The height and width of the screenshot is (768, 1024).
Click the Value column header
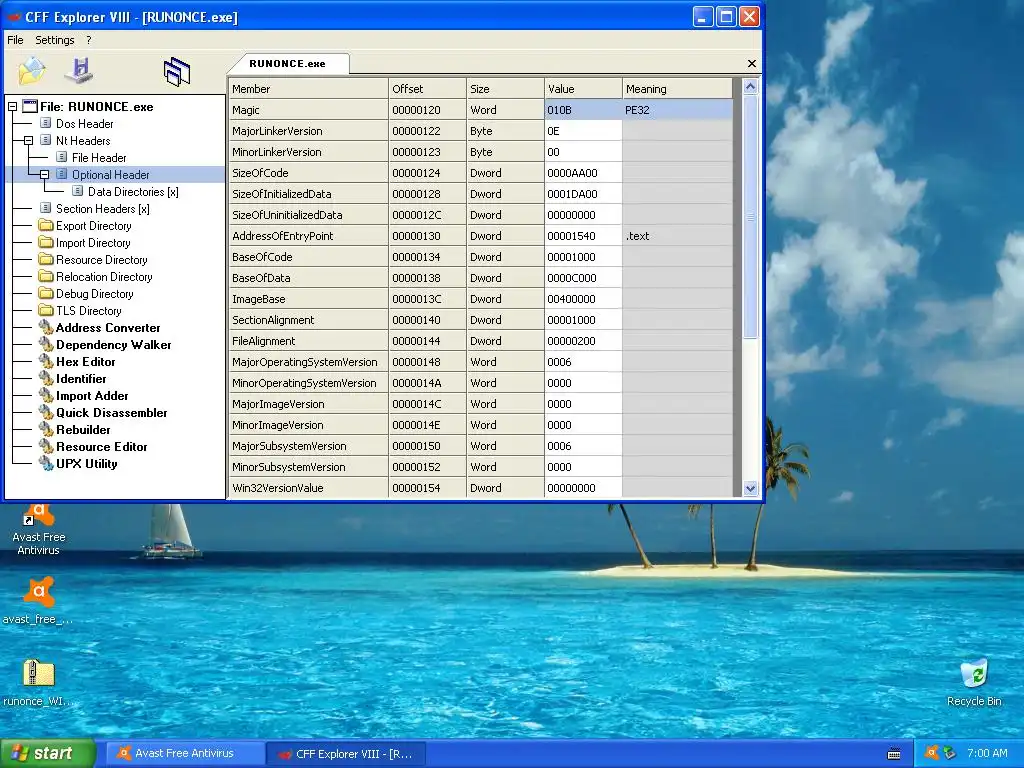coord(583,88)
